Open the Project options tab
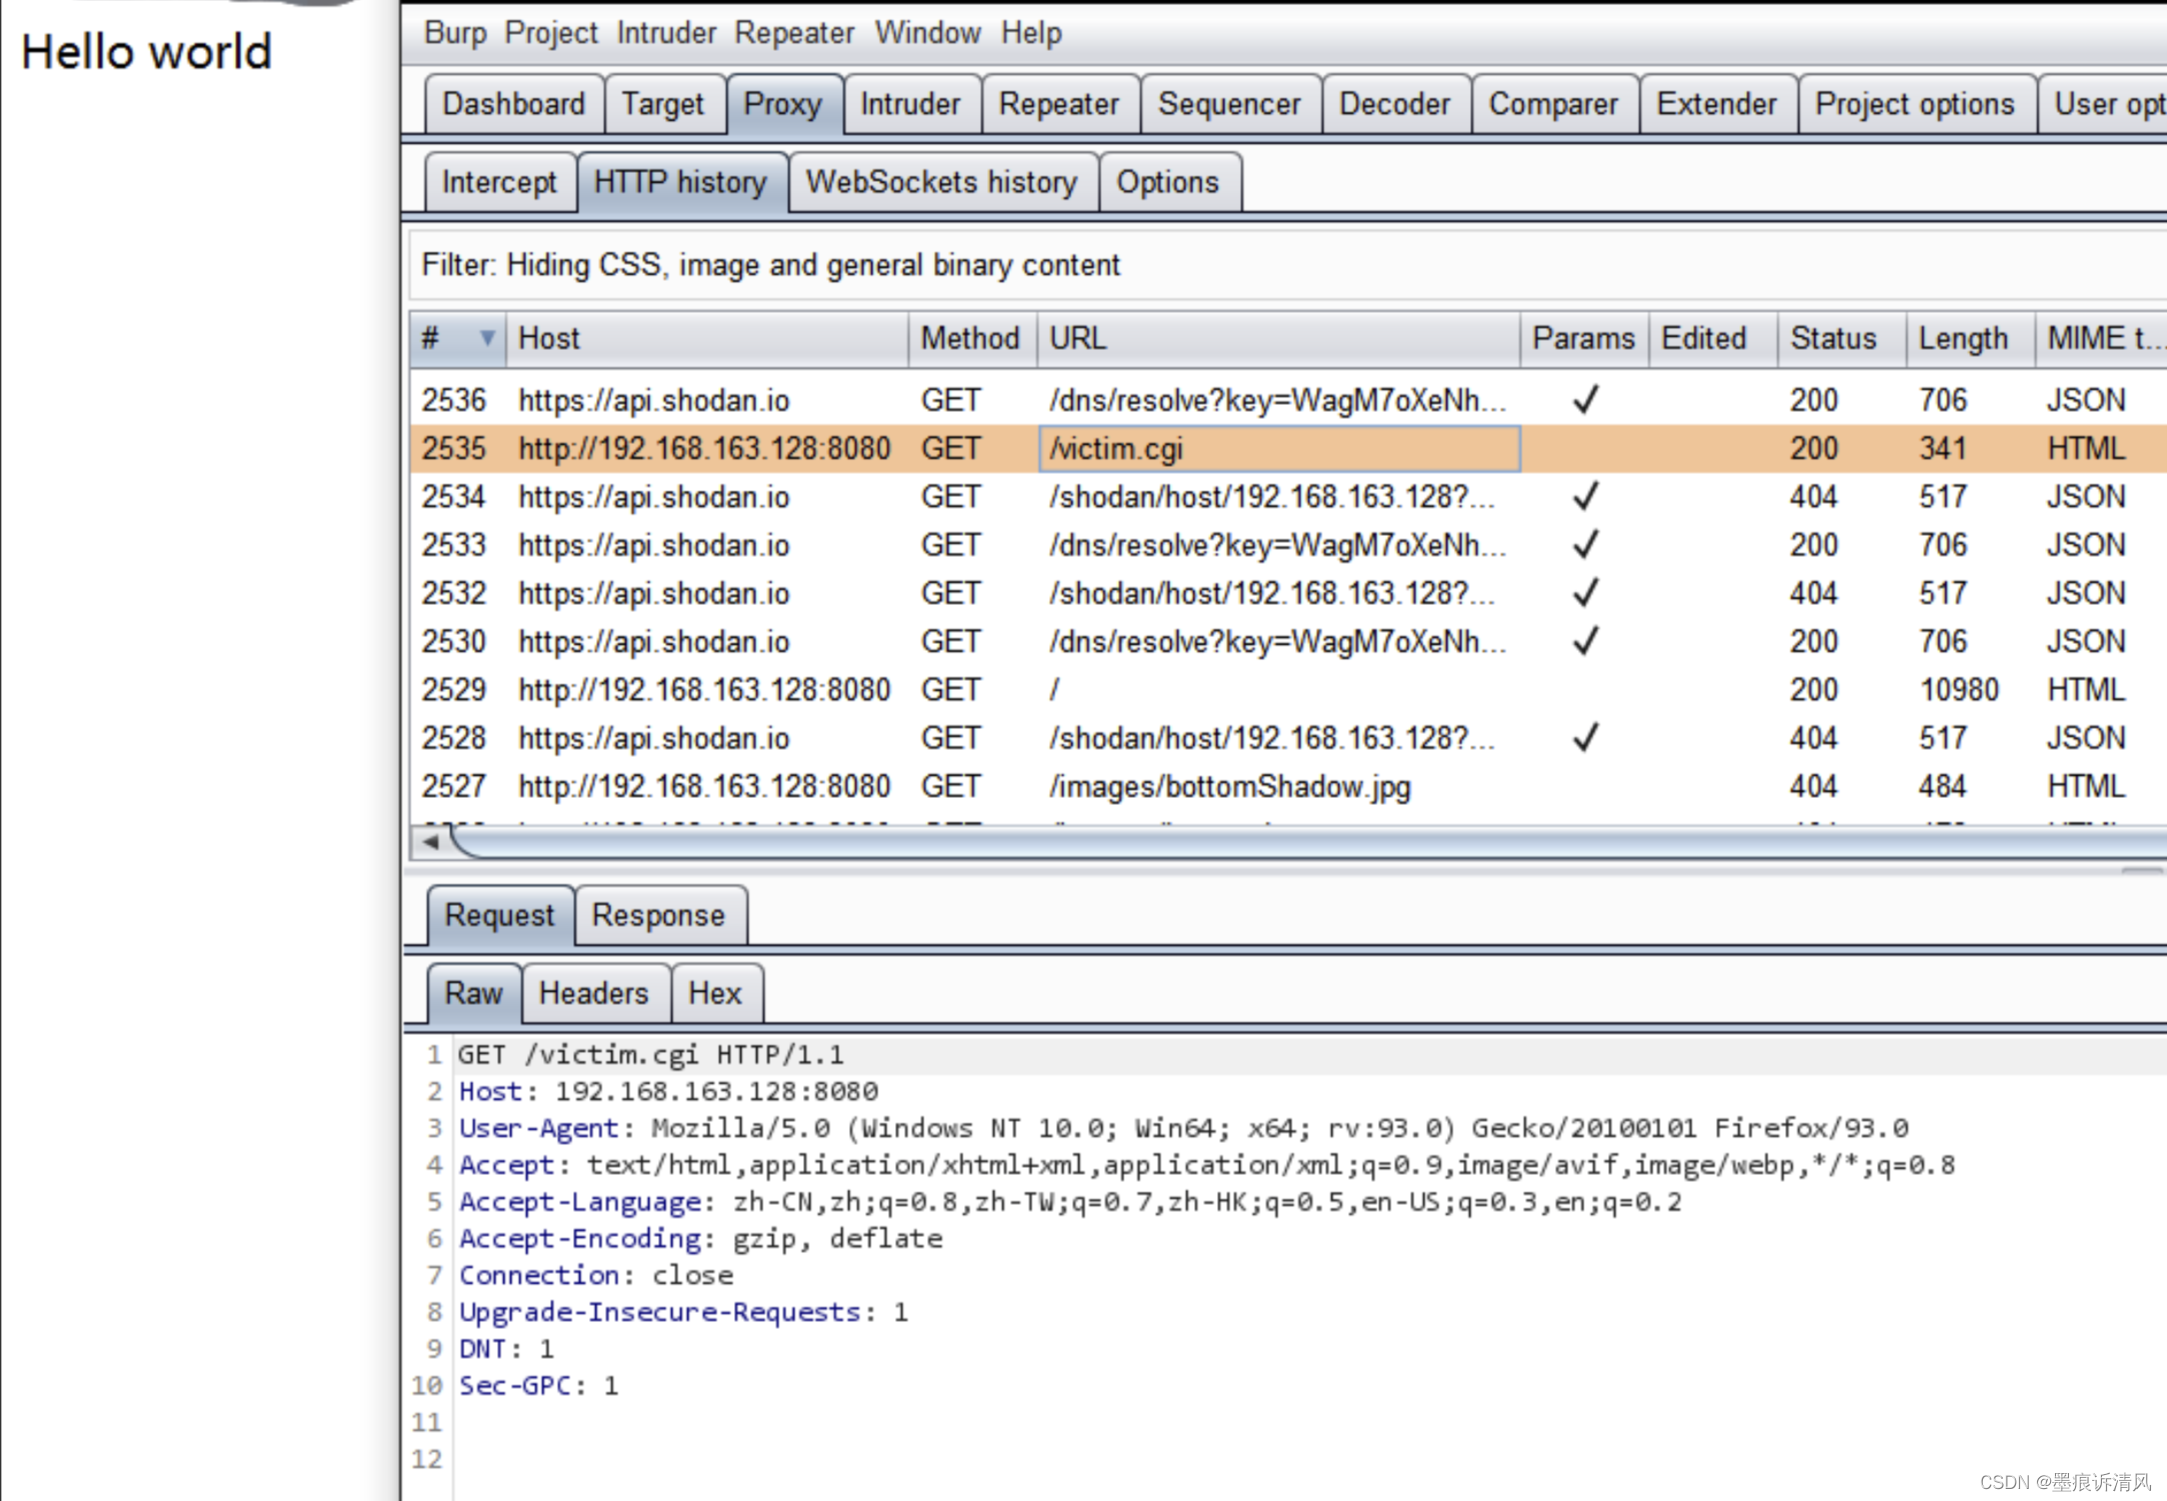Viewport: 2167px width, 1501px height. coord(1915,104)
